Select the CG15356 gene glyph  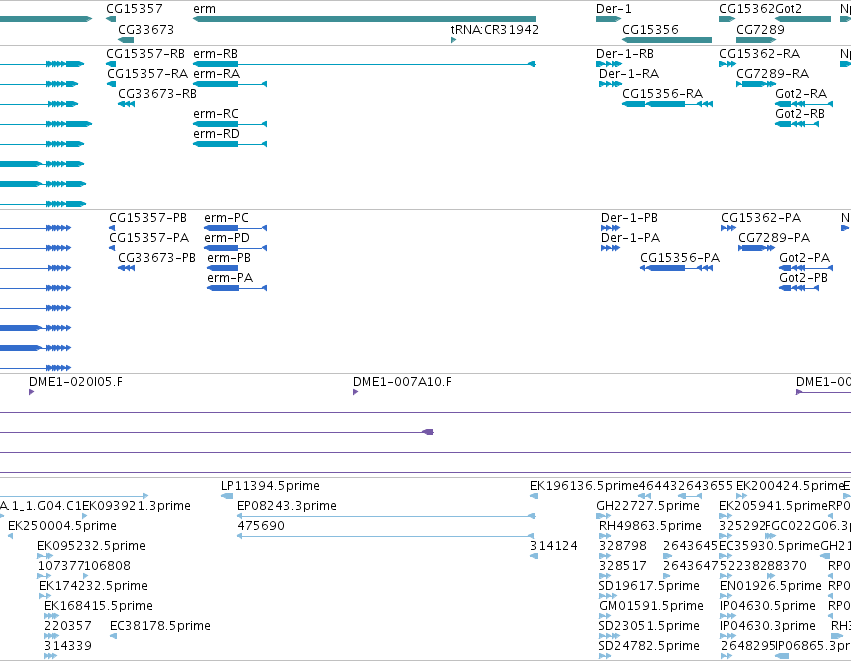(x=666, y=40)
